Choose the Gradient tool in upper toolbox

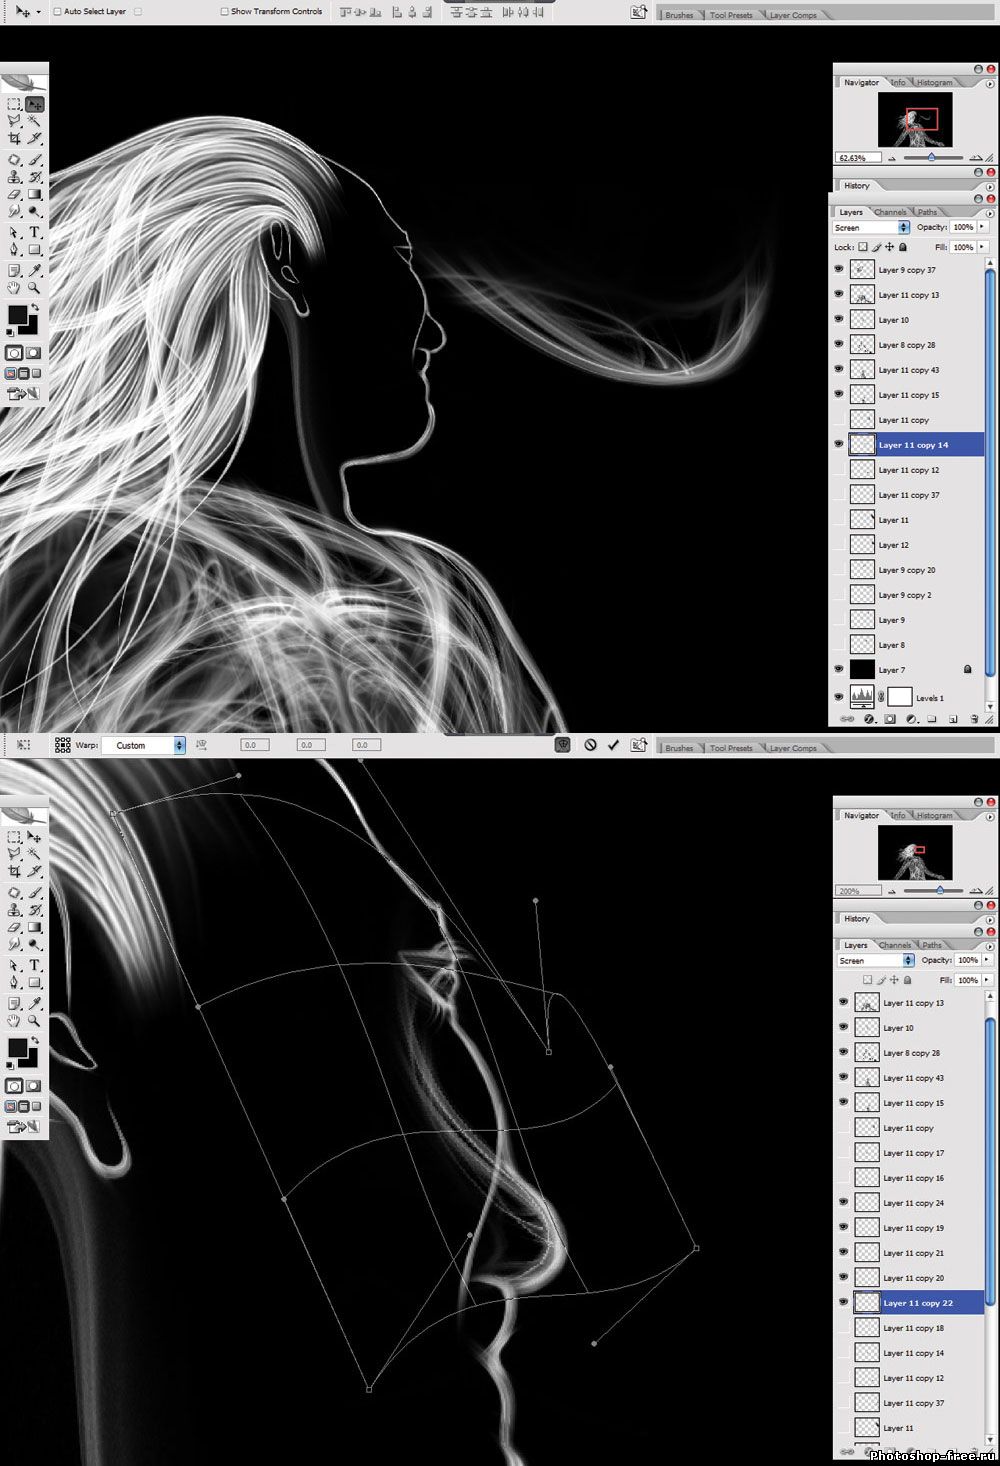(x=34, y=195)
